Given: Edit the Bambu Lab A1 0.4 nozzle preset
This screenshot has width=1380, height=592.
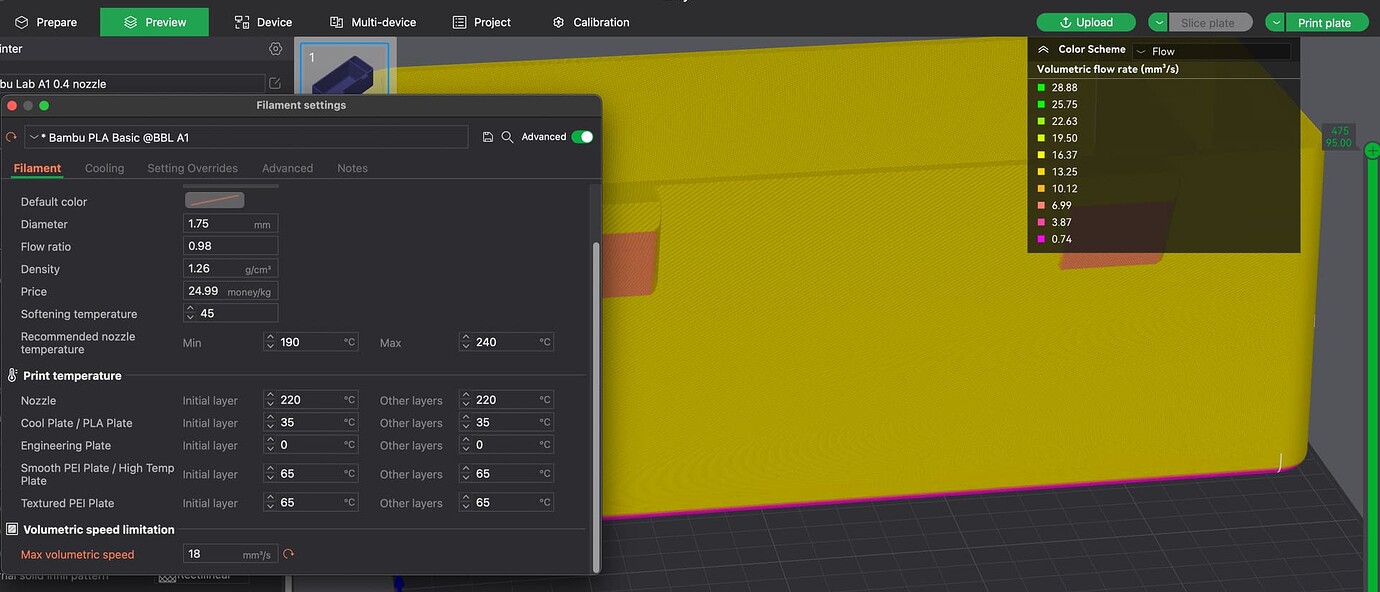Looking at the screenshot, I should (275, 83).
